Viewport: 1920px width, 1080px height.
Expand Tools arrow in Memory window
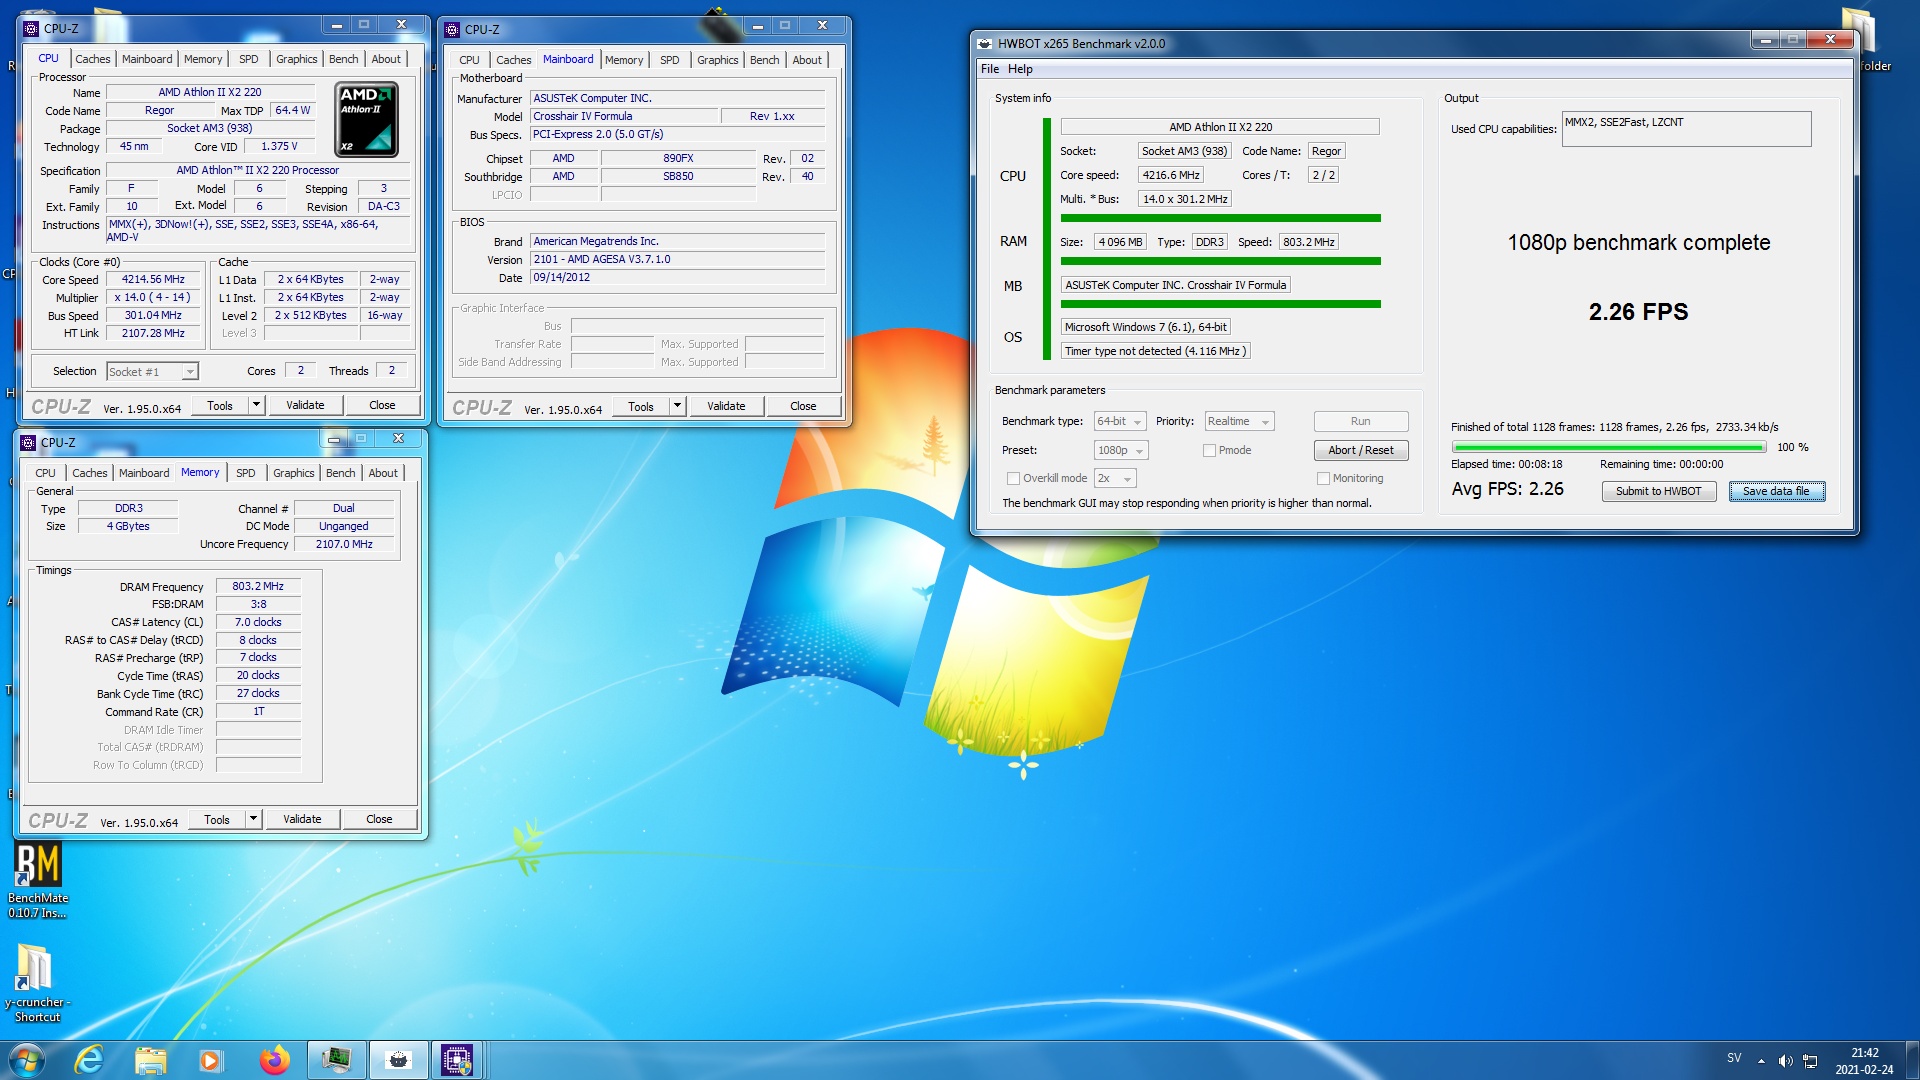[x=253, y=819]
